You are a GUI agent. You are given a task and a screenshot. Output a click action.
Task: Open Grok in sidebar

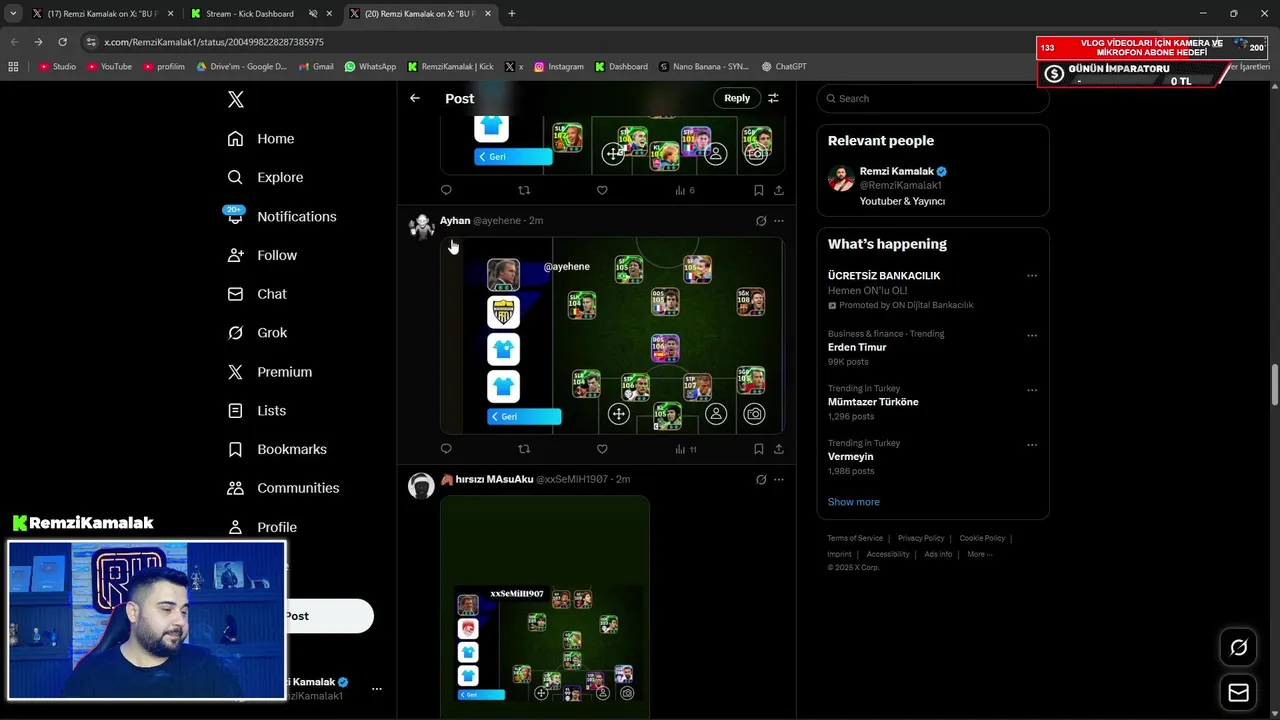point(257,333)
